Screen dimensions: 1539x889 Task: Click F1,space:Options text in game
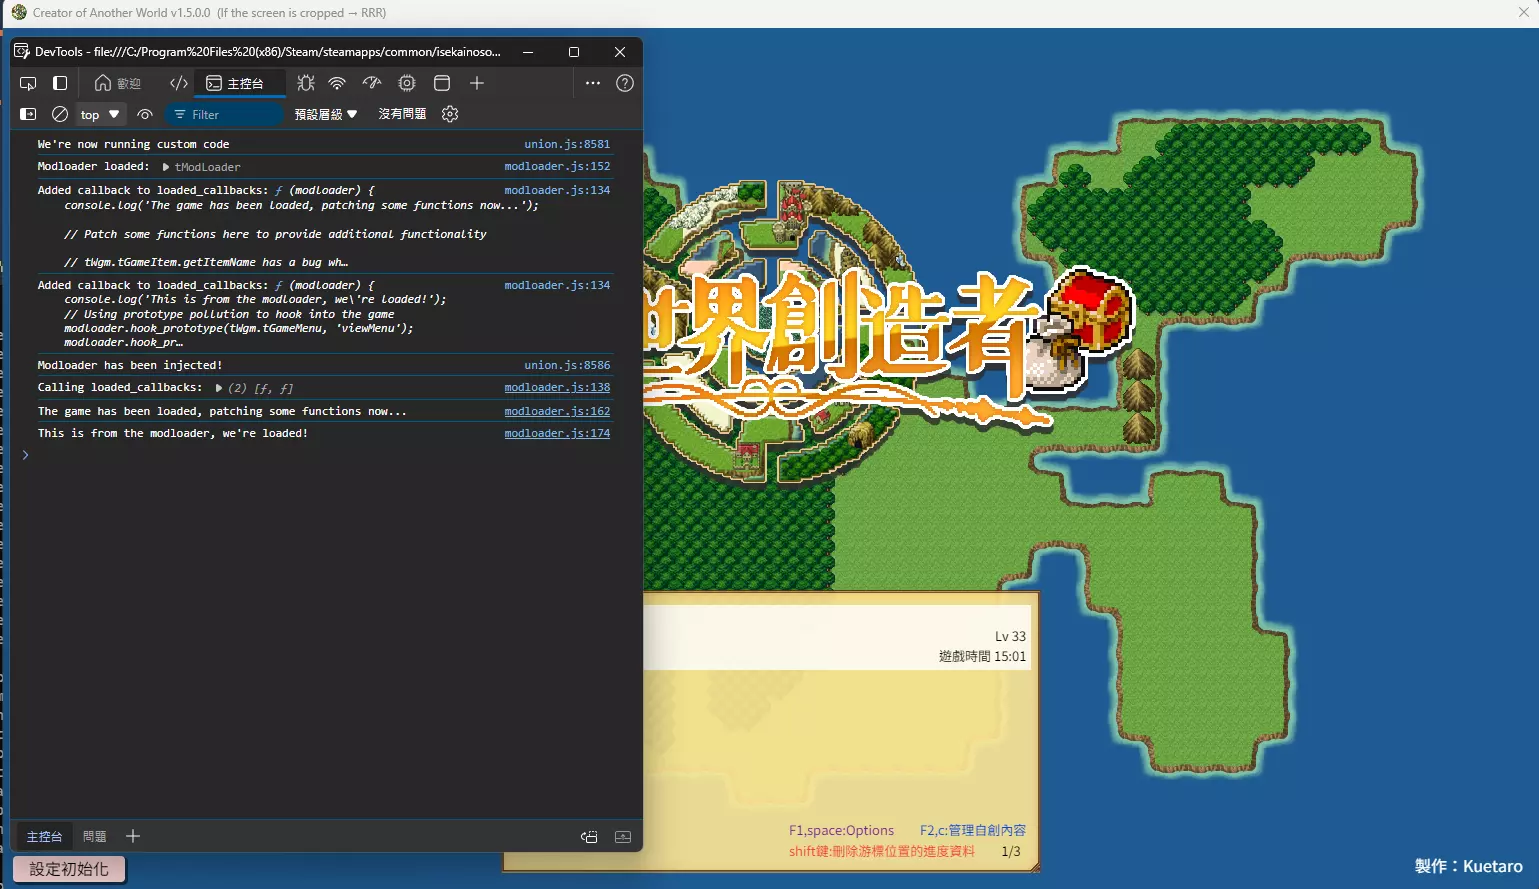coord(841,830)
